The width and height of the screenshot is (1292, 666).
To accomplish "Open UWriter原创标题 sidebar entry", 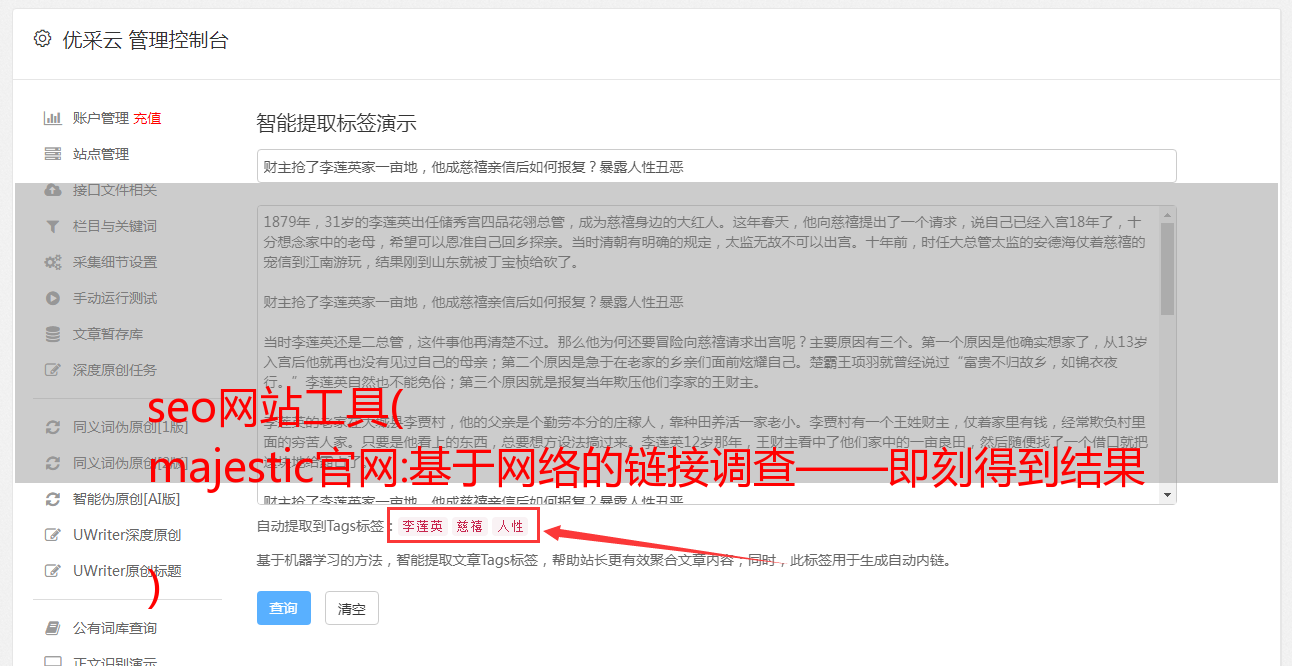I will tap(127, 571).
